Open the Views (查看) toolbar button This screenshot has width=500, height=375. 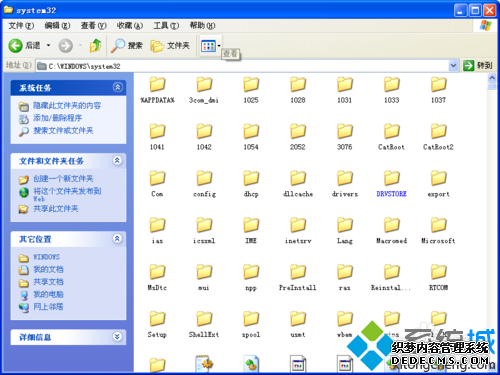point(208,46)
